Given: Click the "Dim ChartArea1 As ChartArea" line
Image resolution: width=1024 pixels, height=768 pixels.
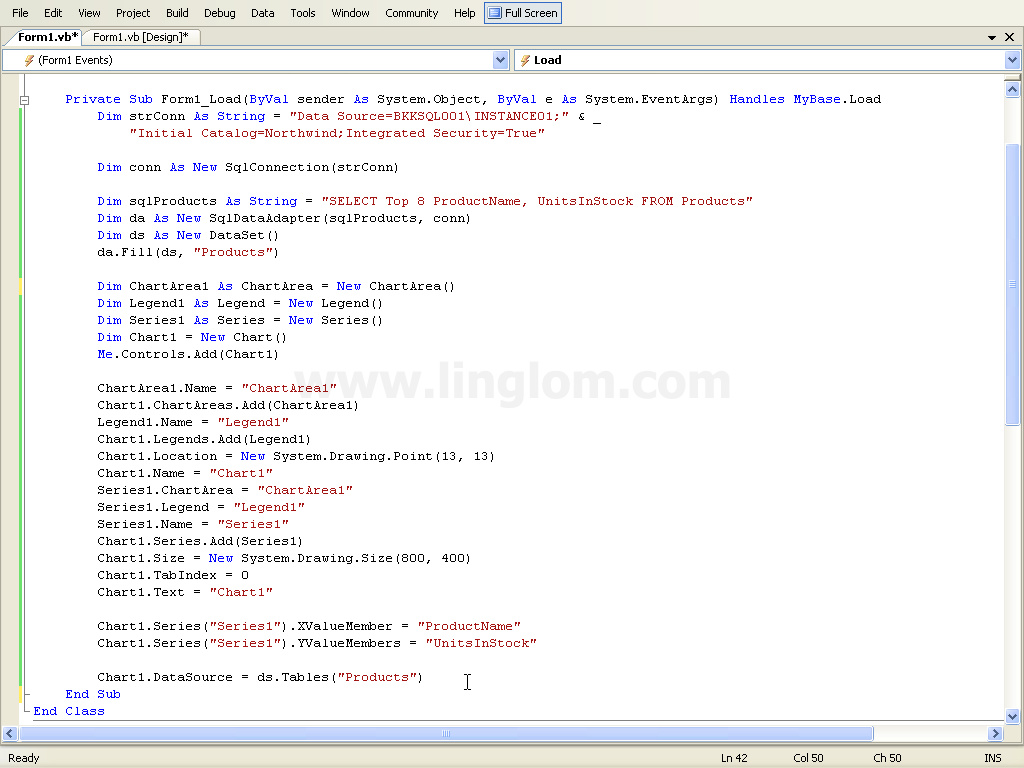Looking at the screenshot, I should tap(276, 286).
